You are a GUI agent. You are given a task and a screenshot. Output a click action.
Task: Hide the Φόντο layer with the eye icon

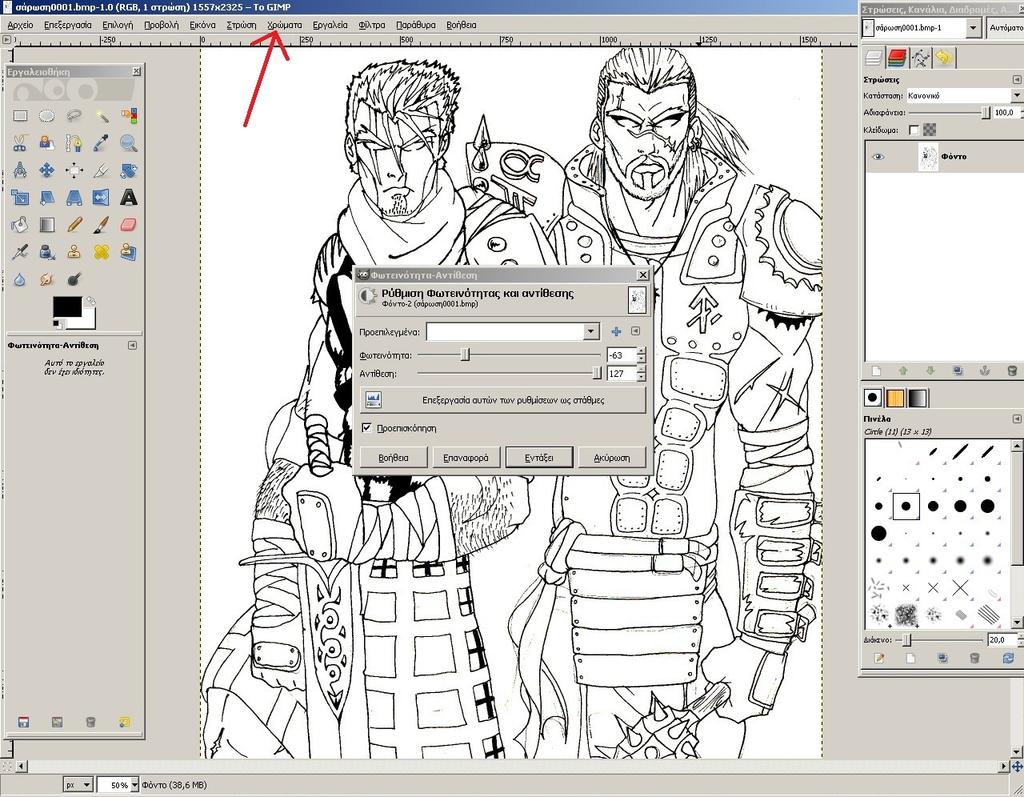pos(878,157)
